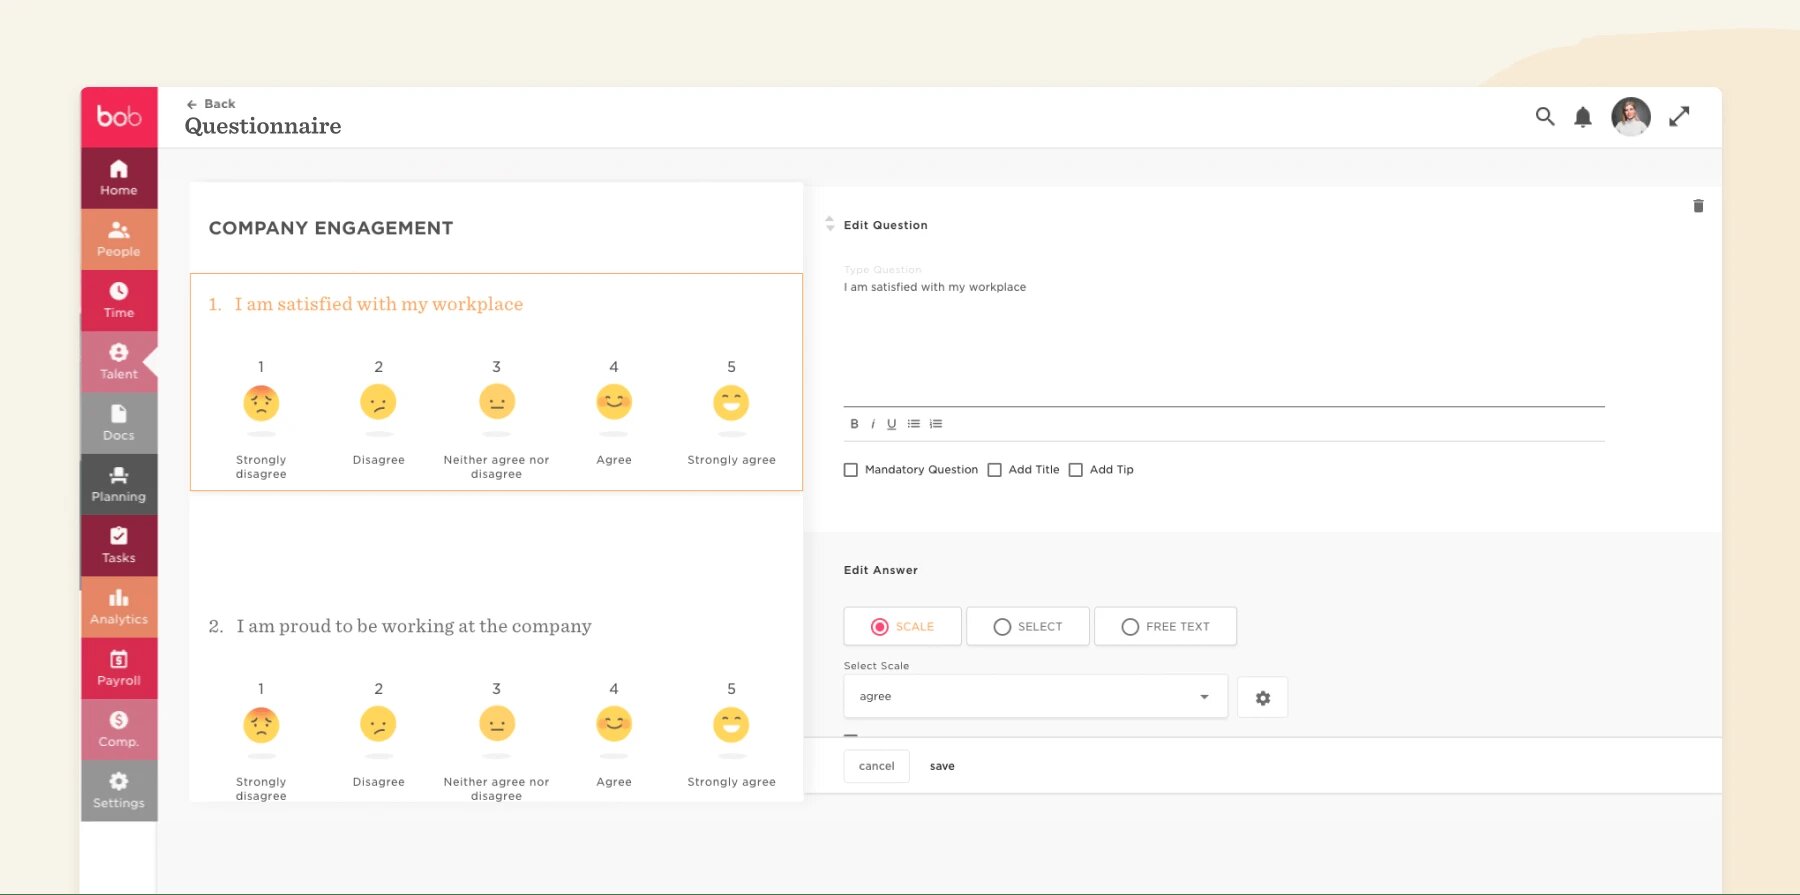
Task: Enable the Mandatory Question checkbox
Action: pyautogui.click(x=851, y=470)
